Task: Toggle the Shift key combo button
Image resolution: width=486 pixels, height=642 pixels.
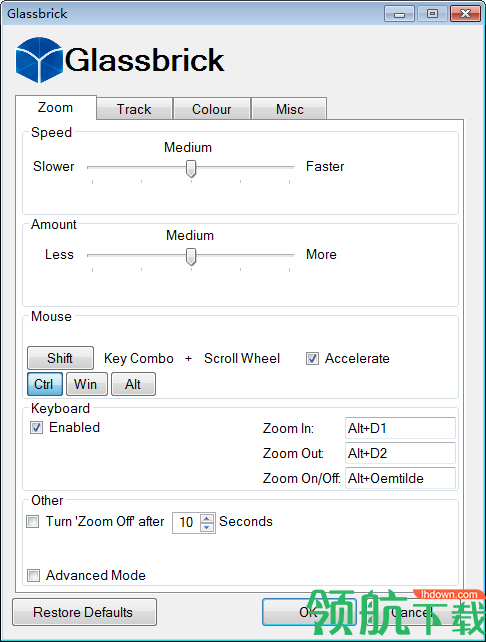Action: [x=60, y=358]
